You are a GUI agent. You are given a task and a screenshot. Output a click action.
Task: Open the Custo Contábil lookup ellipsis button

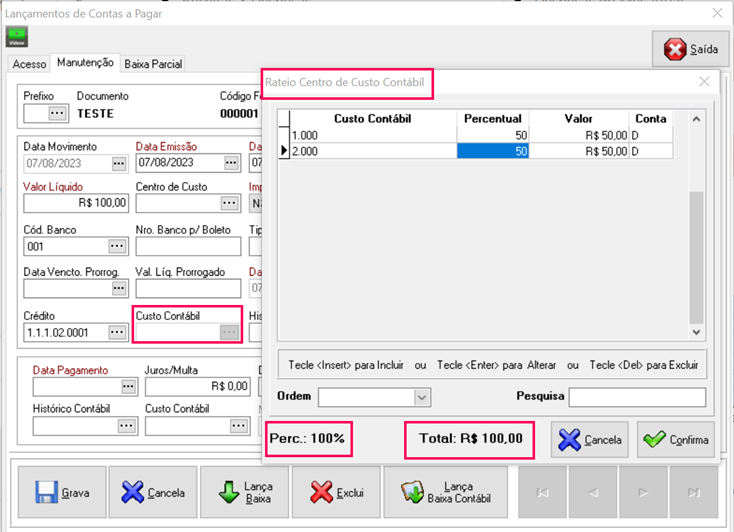pyautogui.click(x=230, y=332)
